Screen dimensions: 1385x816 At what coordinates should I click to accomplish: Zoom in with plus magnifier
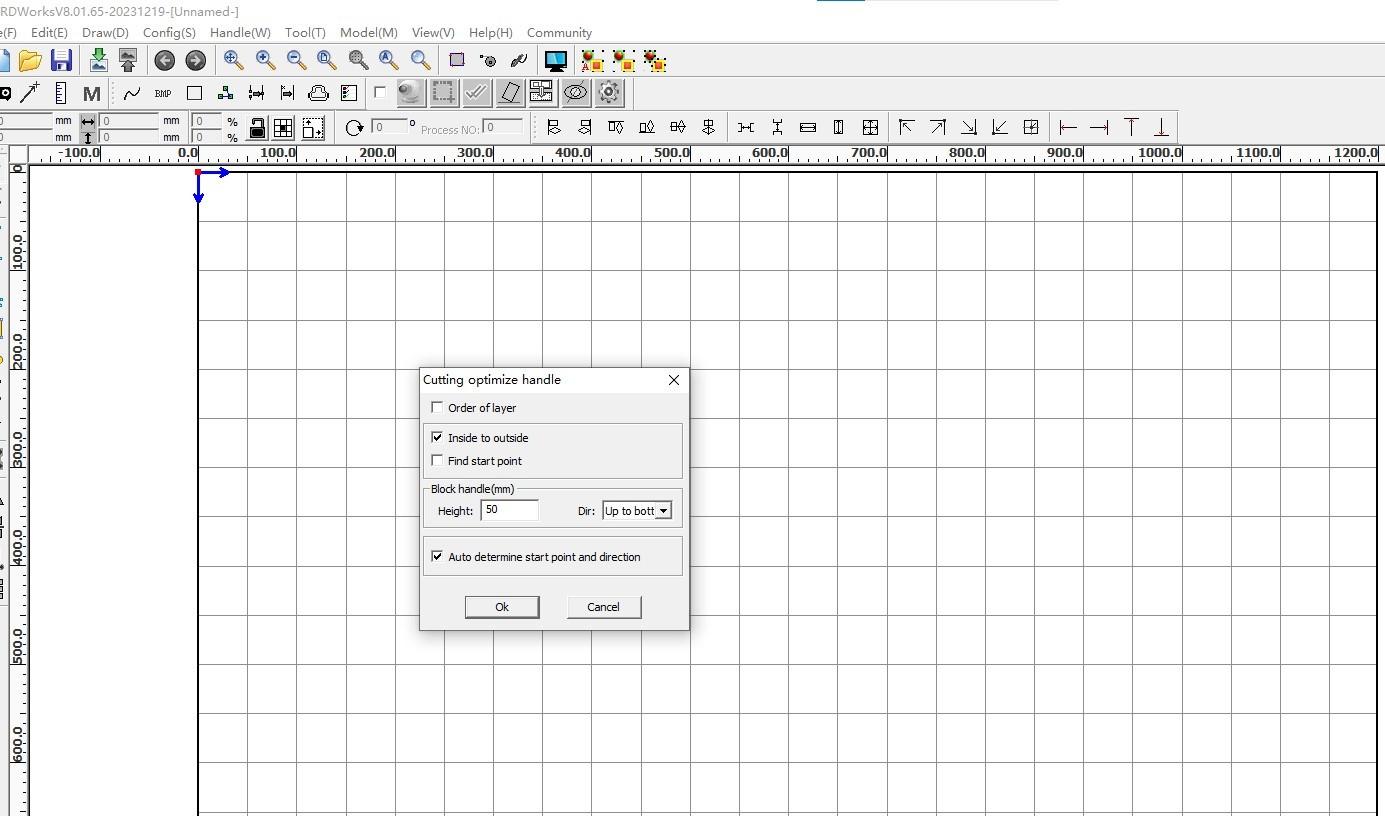265,61
